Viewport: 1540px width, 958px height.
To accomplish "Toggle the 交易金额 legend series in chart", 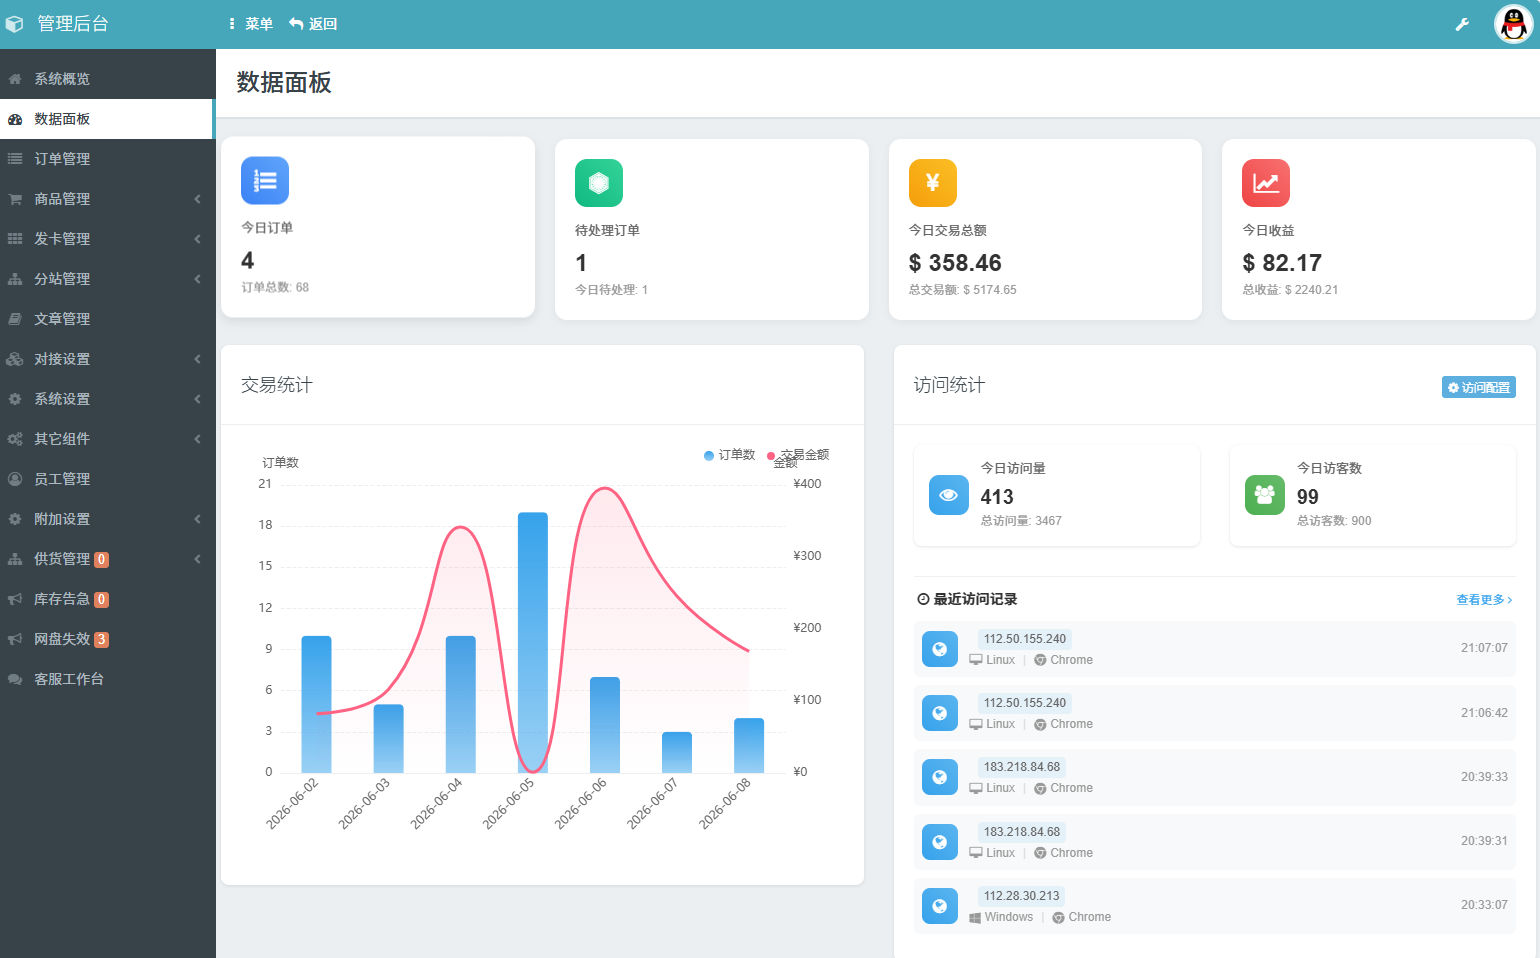I will click(798, 455).
